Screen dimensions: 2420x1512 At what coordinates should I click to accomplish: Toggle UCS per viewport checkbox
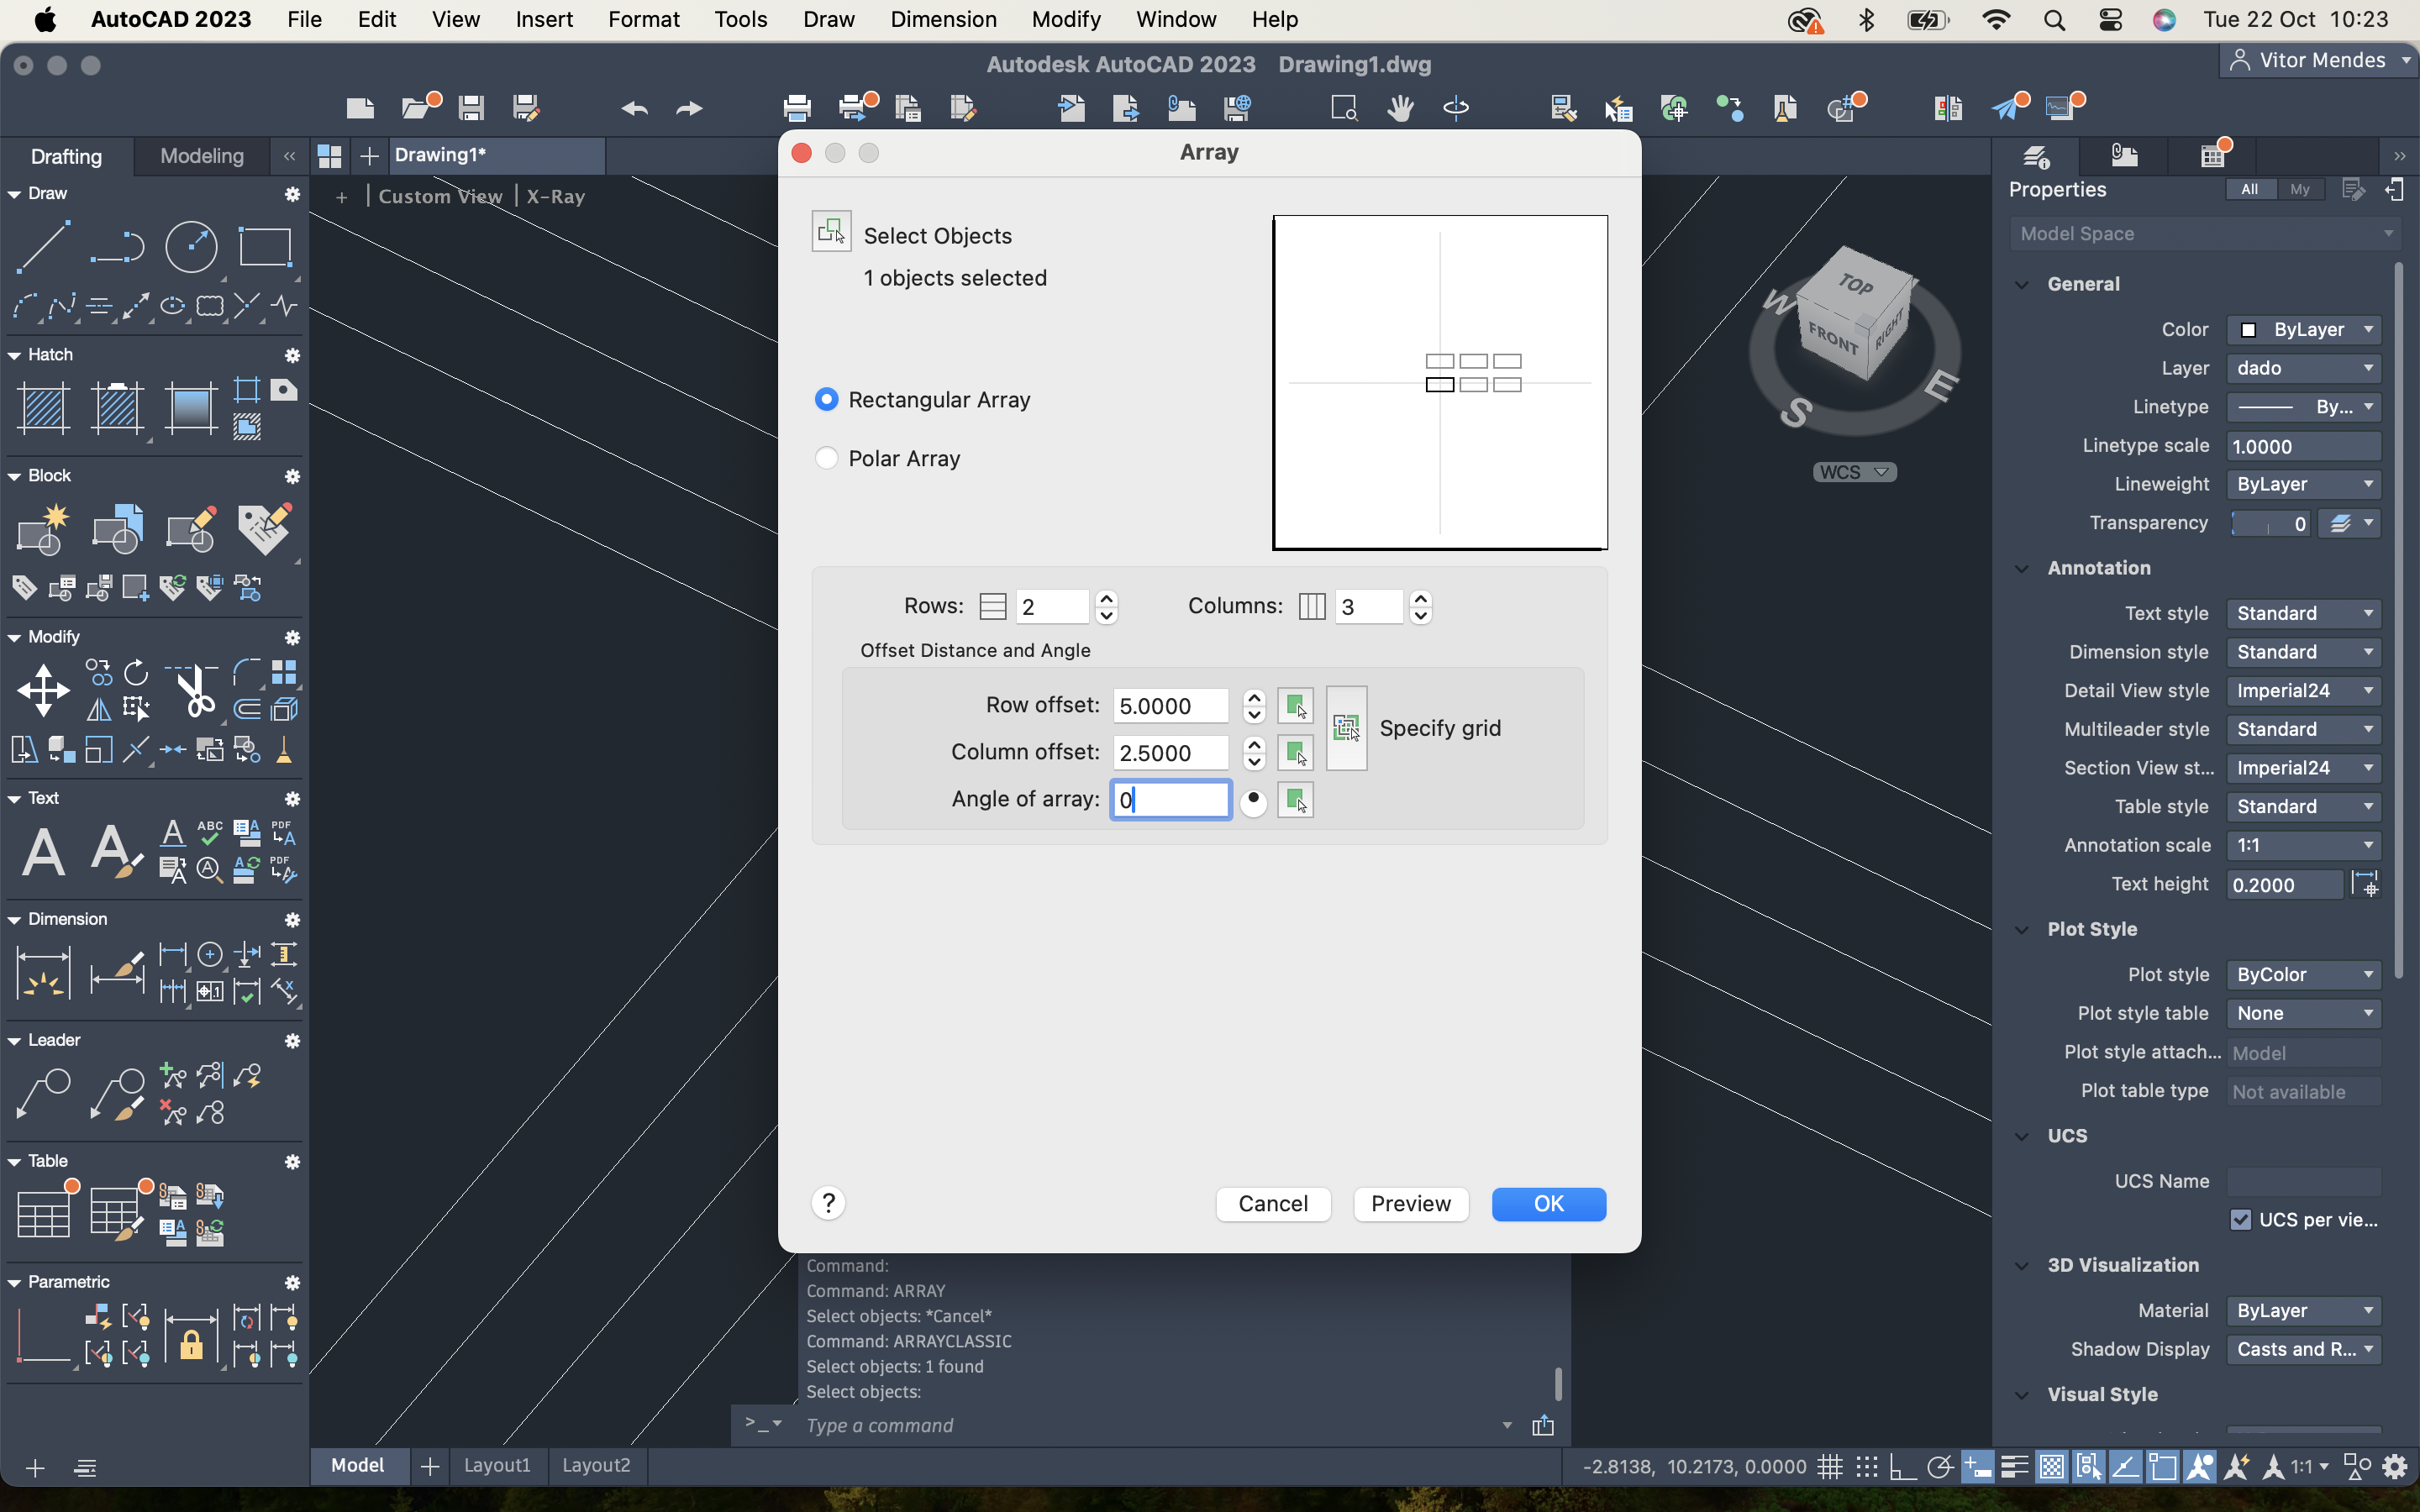[2240, 1220]
